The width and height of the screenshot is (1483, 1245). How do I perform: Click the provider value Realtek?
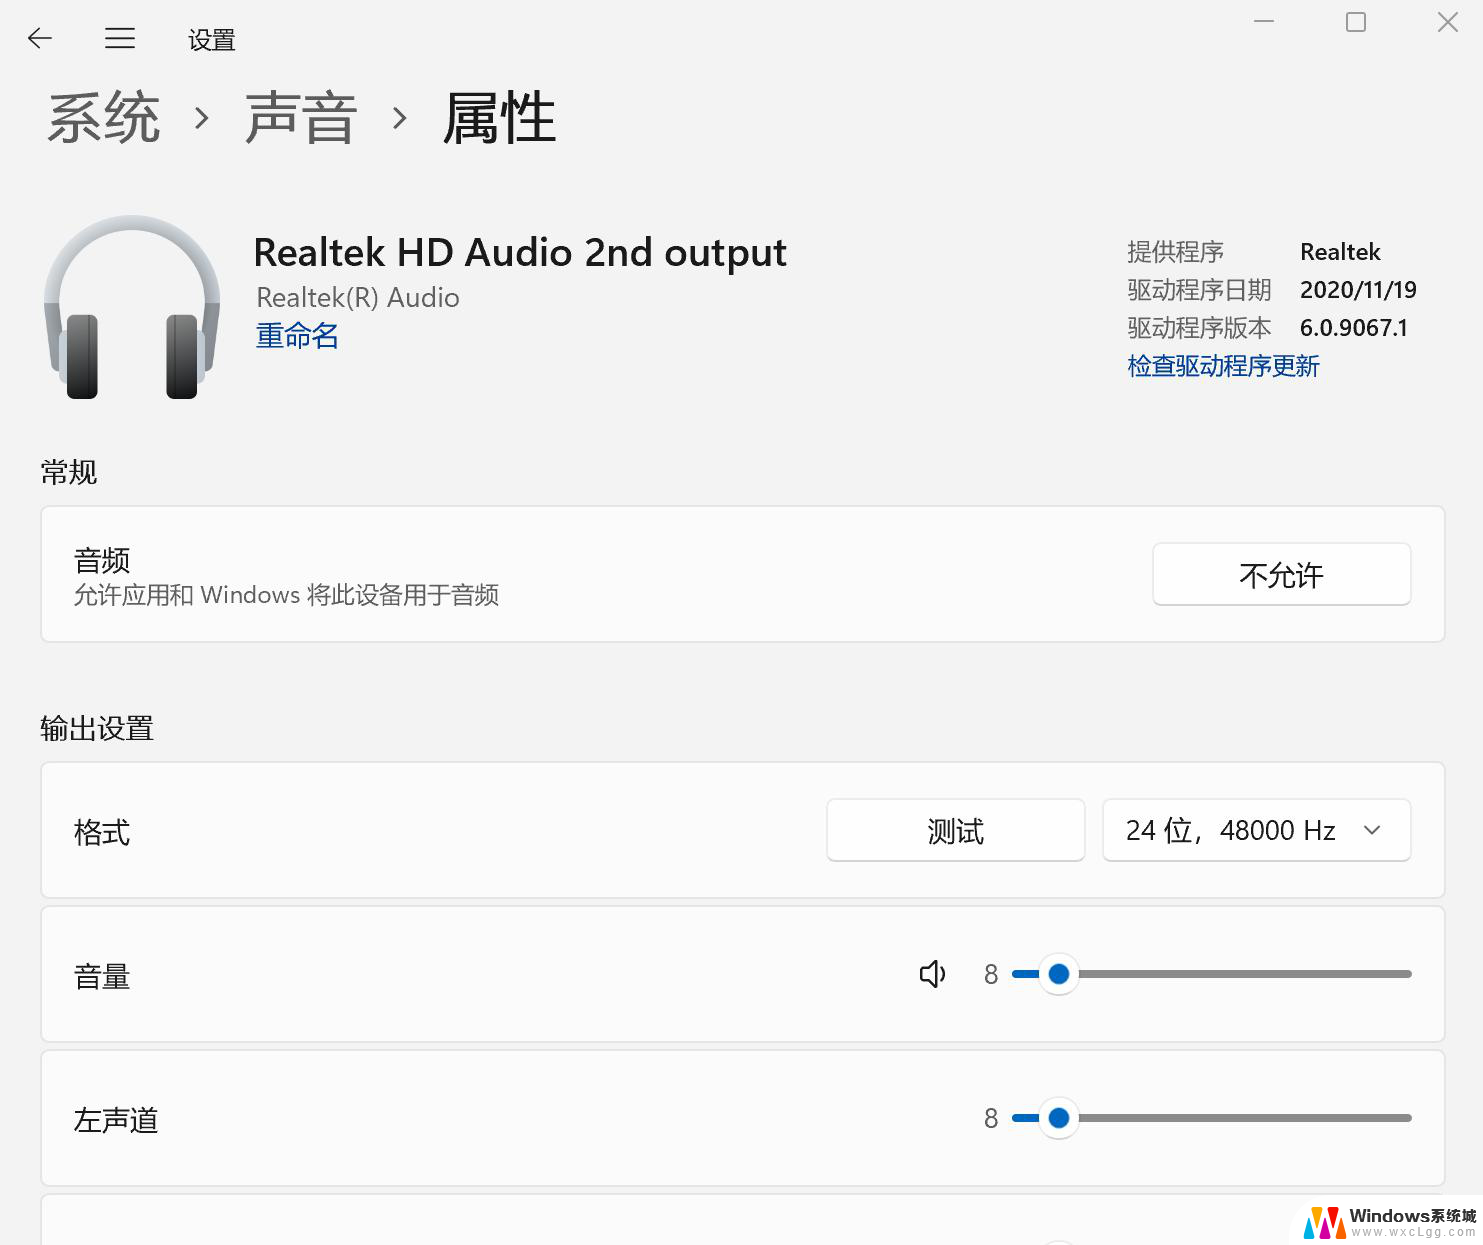click(1340, 252)
